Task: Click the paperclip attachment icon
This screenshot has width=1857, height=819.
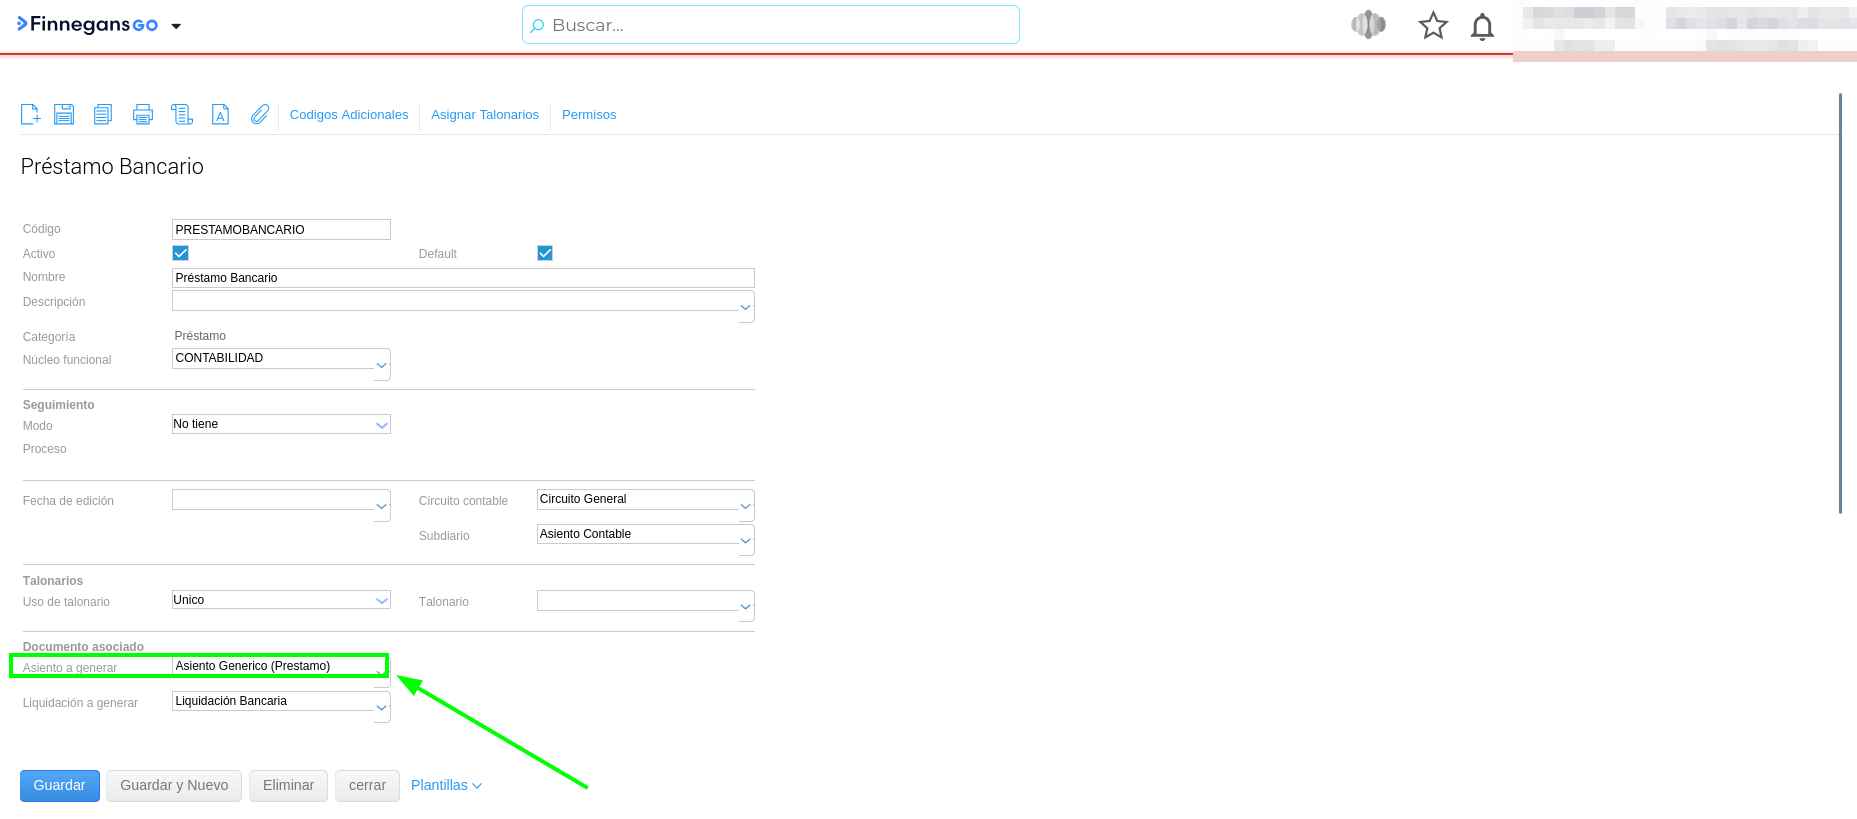Action: [x=260, y=115]
